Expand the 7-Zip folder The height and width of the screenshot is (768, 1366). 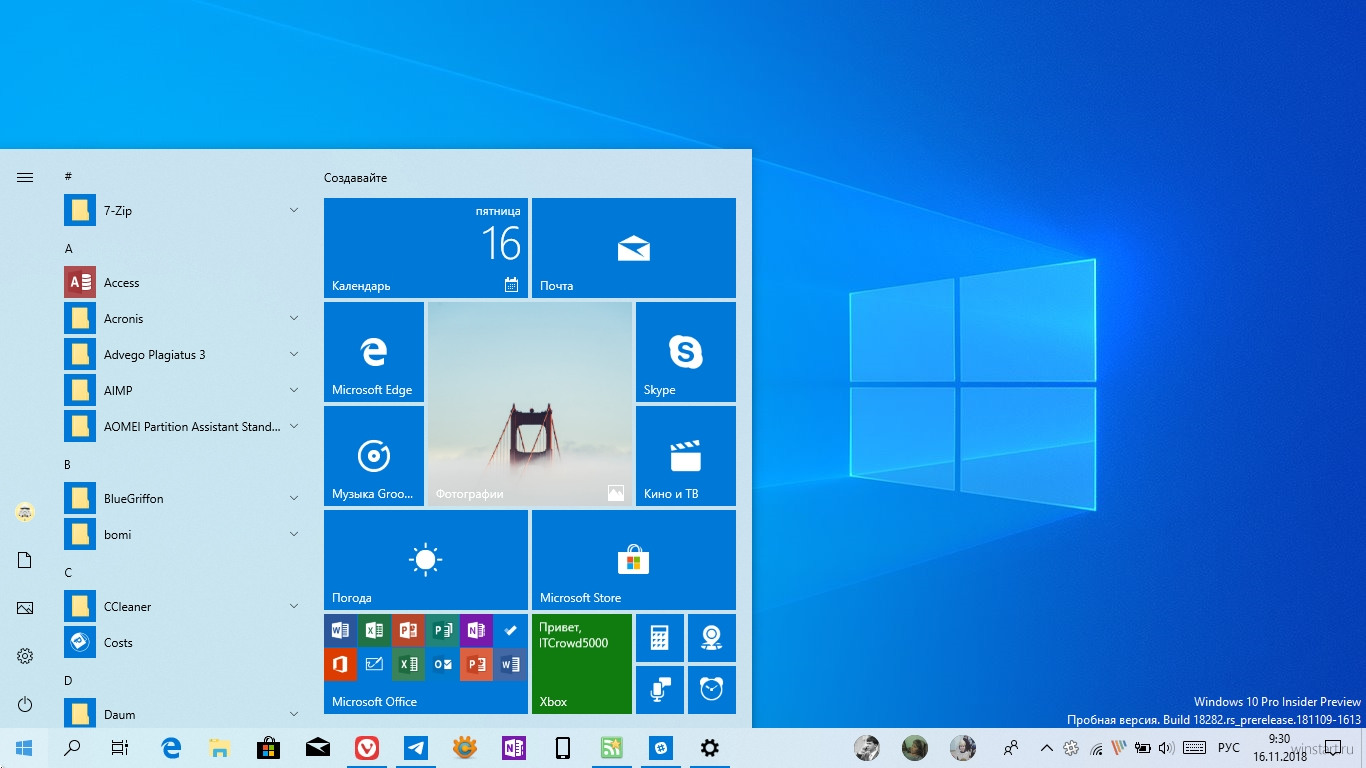(183, 211)
